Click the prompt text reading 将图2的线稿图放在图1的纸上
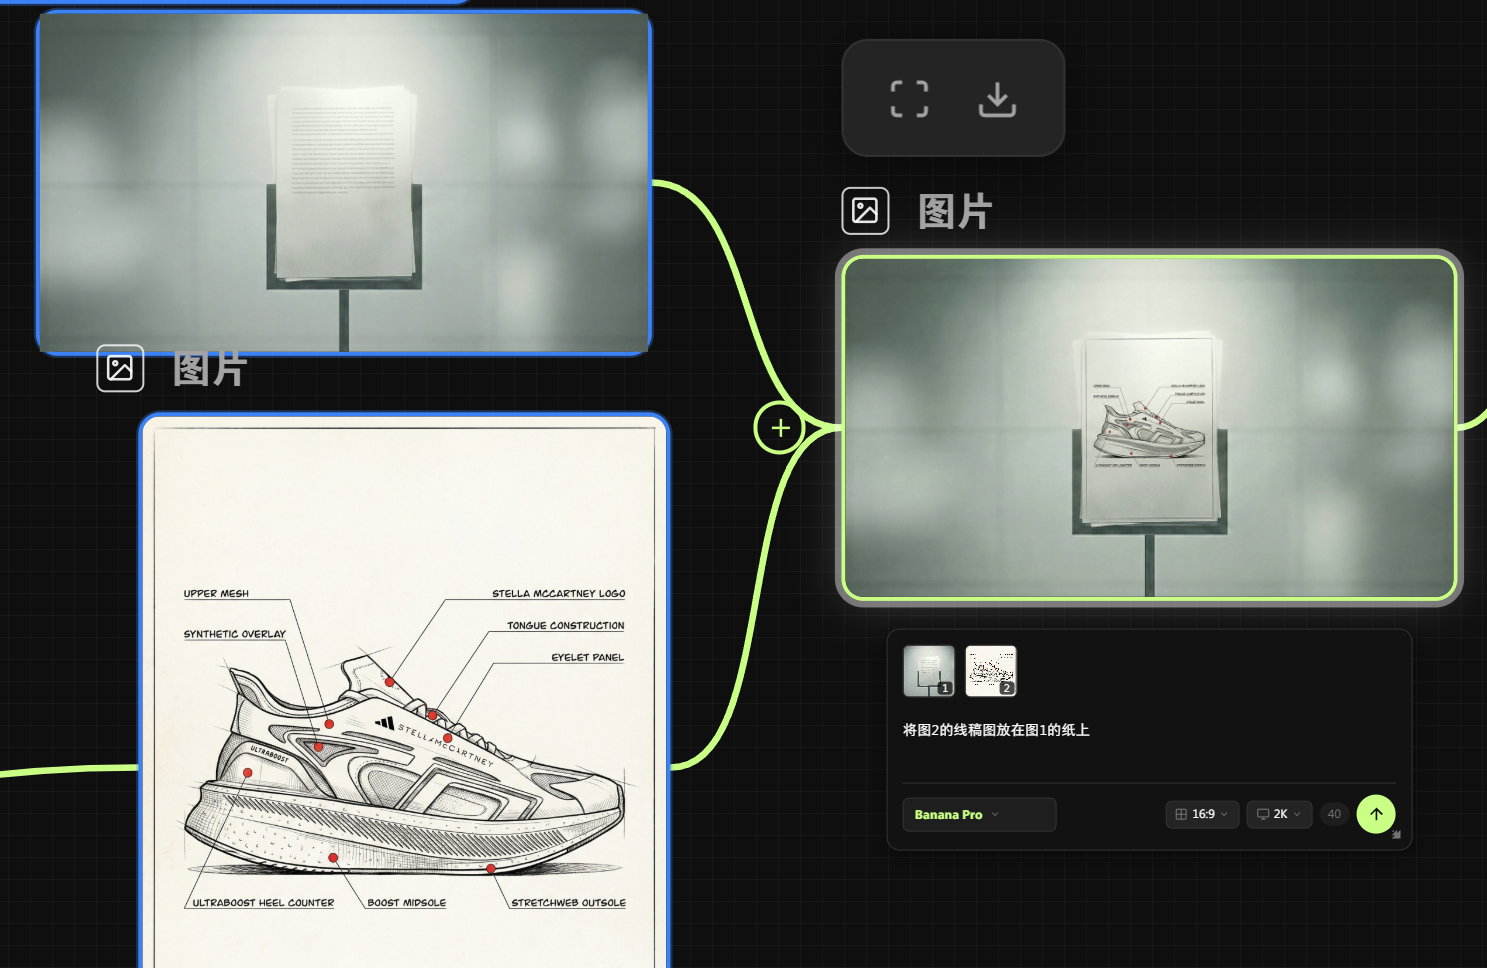The image size is (1487, 968). (996, 730)
